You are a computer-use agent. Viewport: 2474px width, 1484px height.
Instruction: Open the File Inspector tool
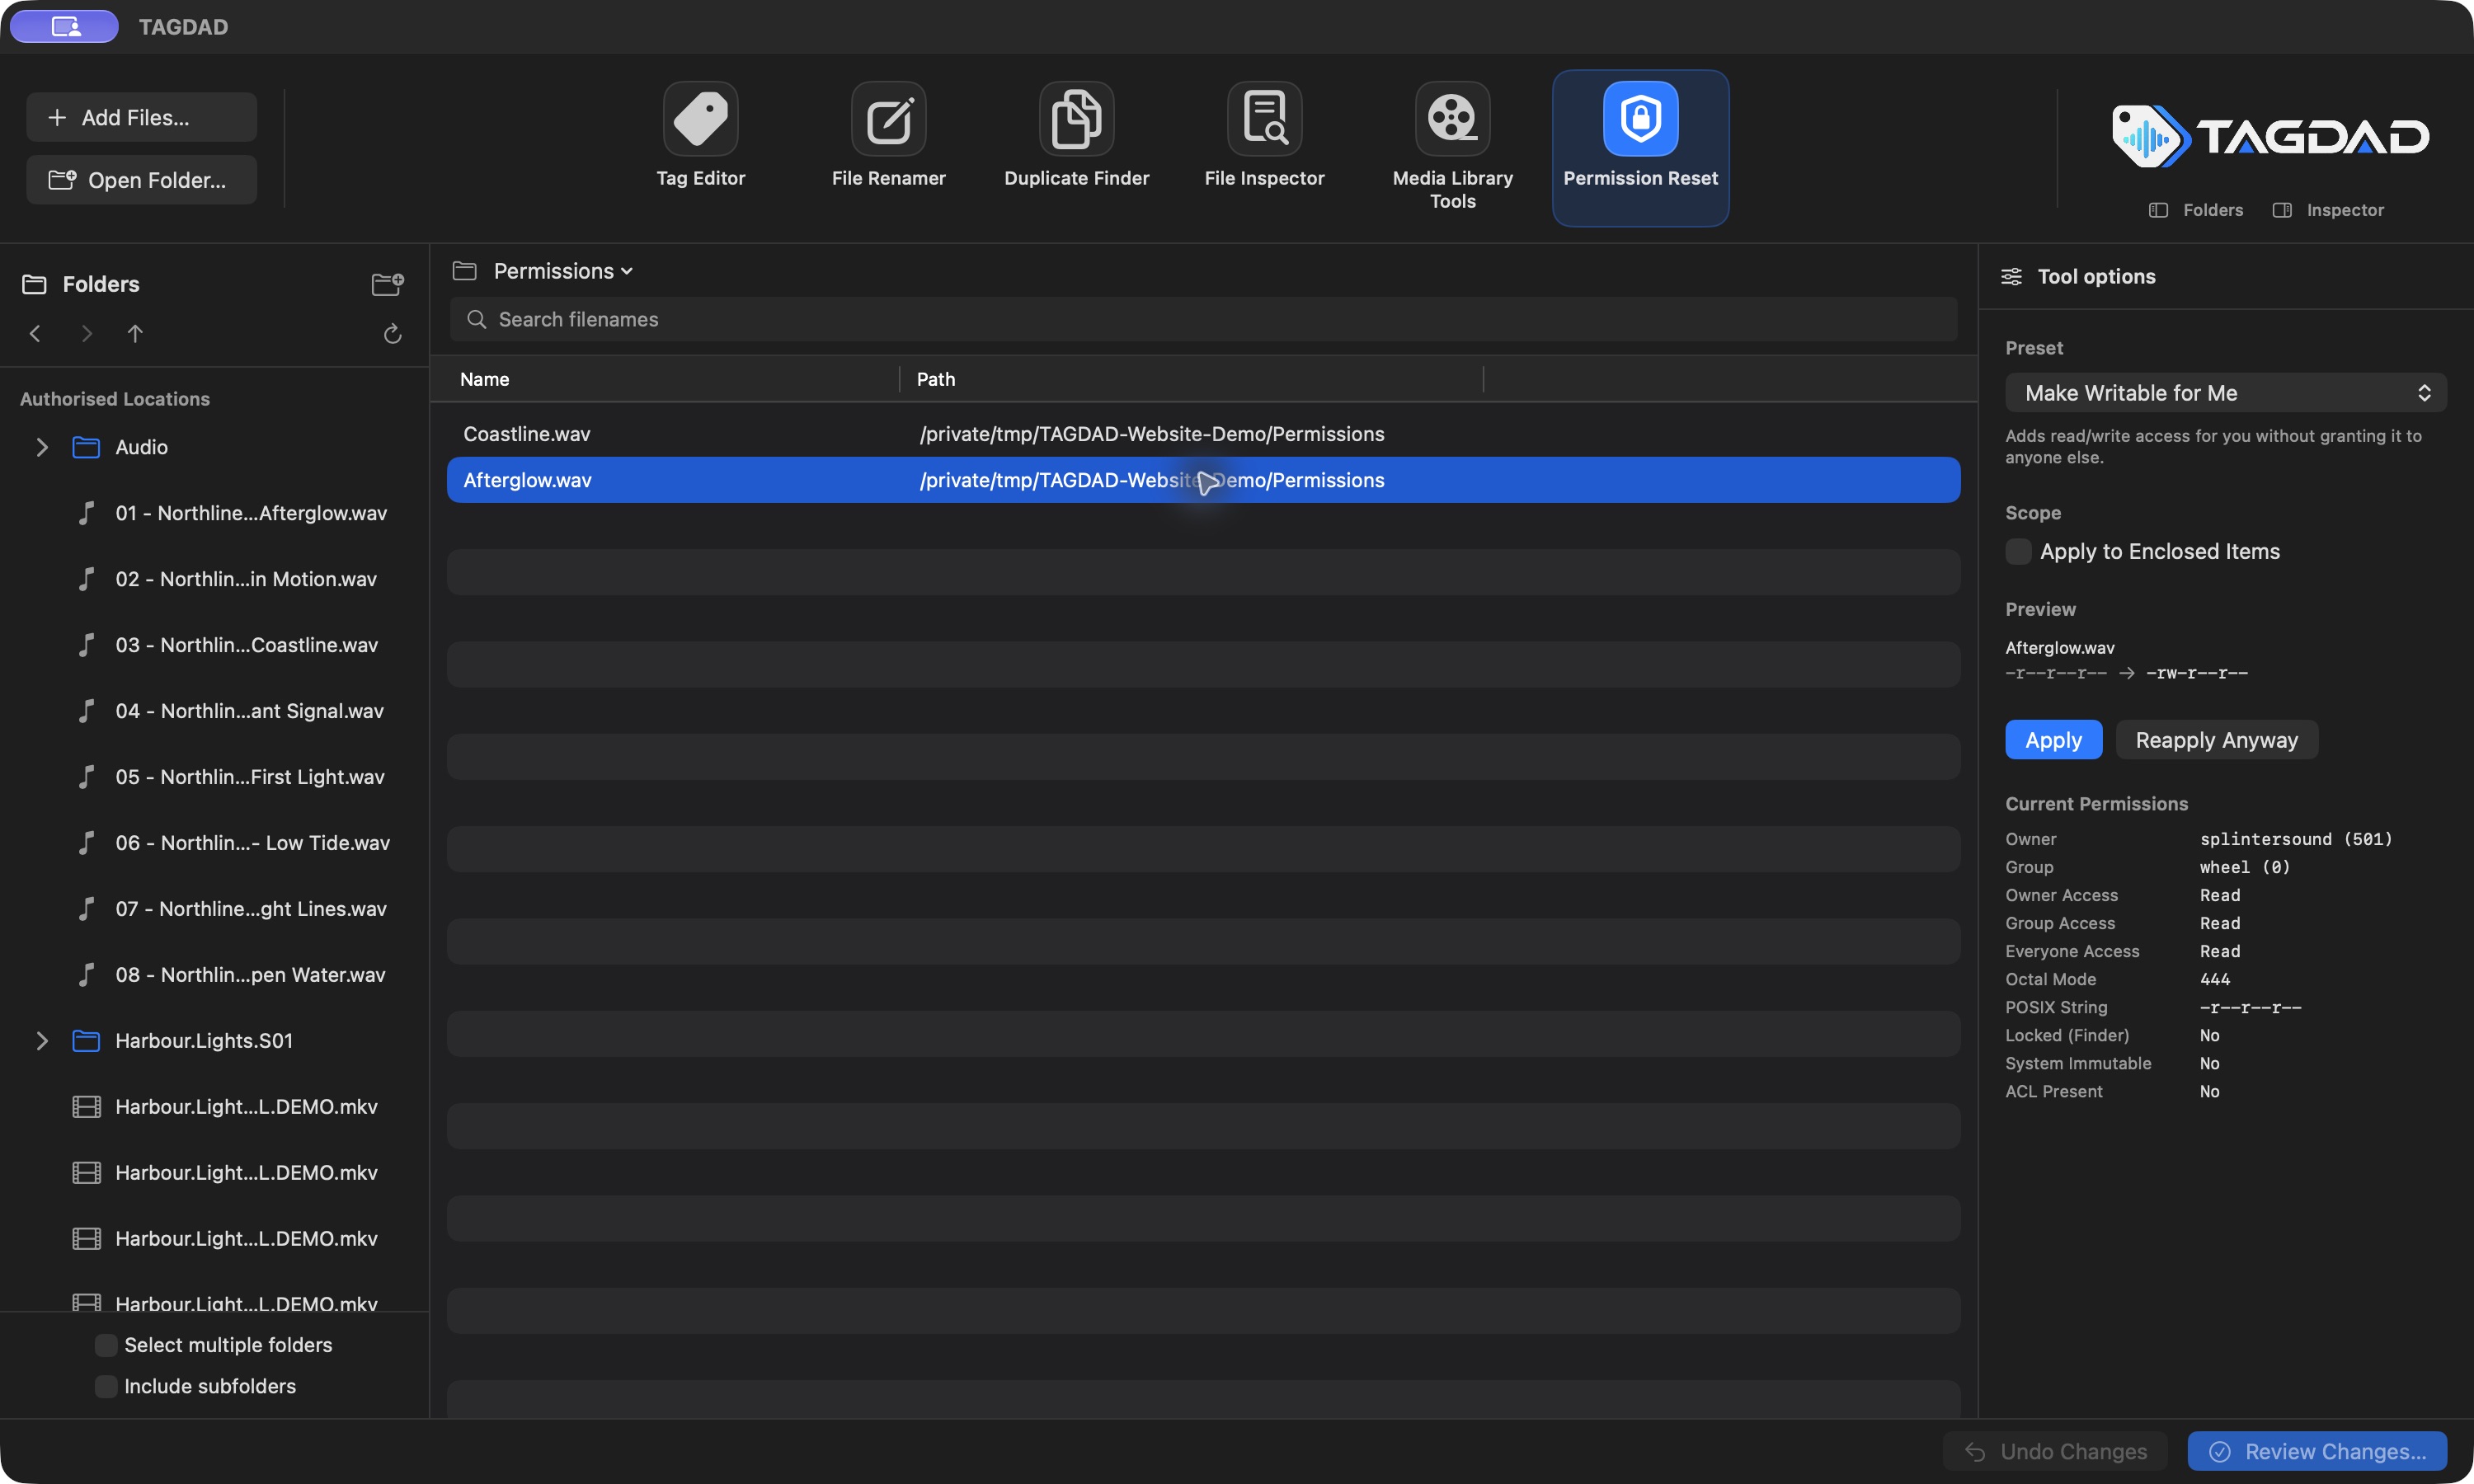(1264, 136)
